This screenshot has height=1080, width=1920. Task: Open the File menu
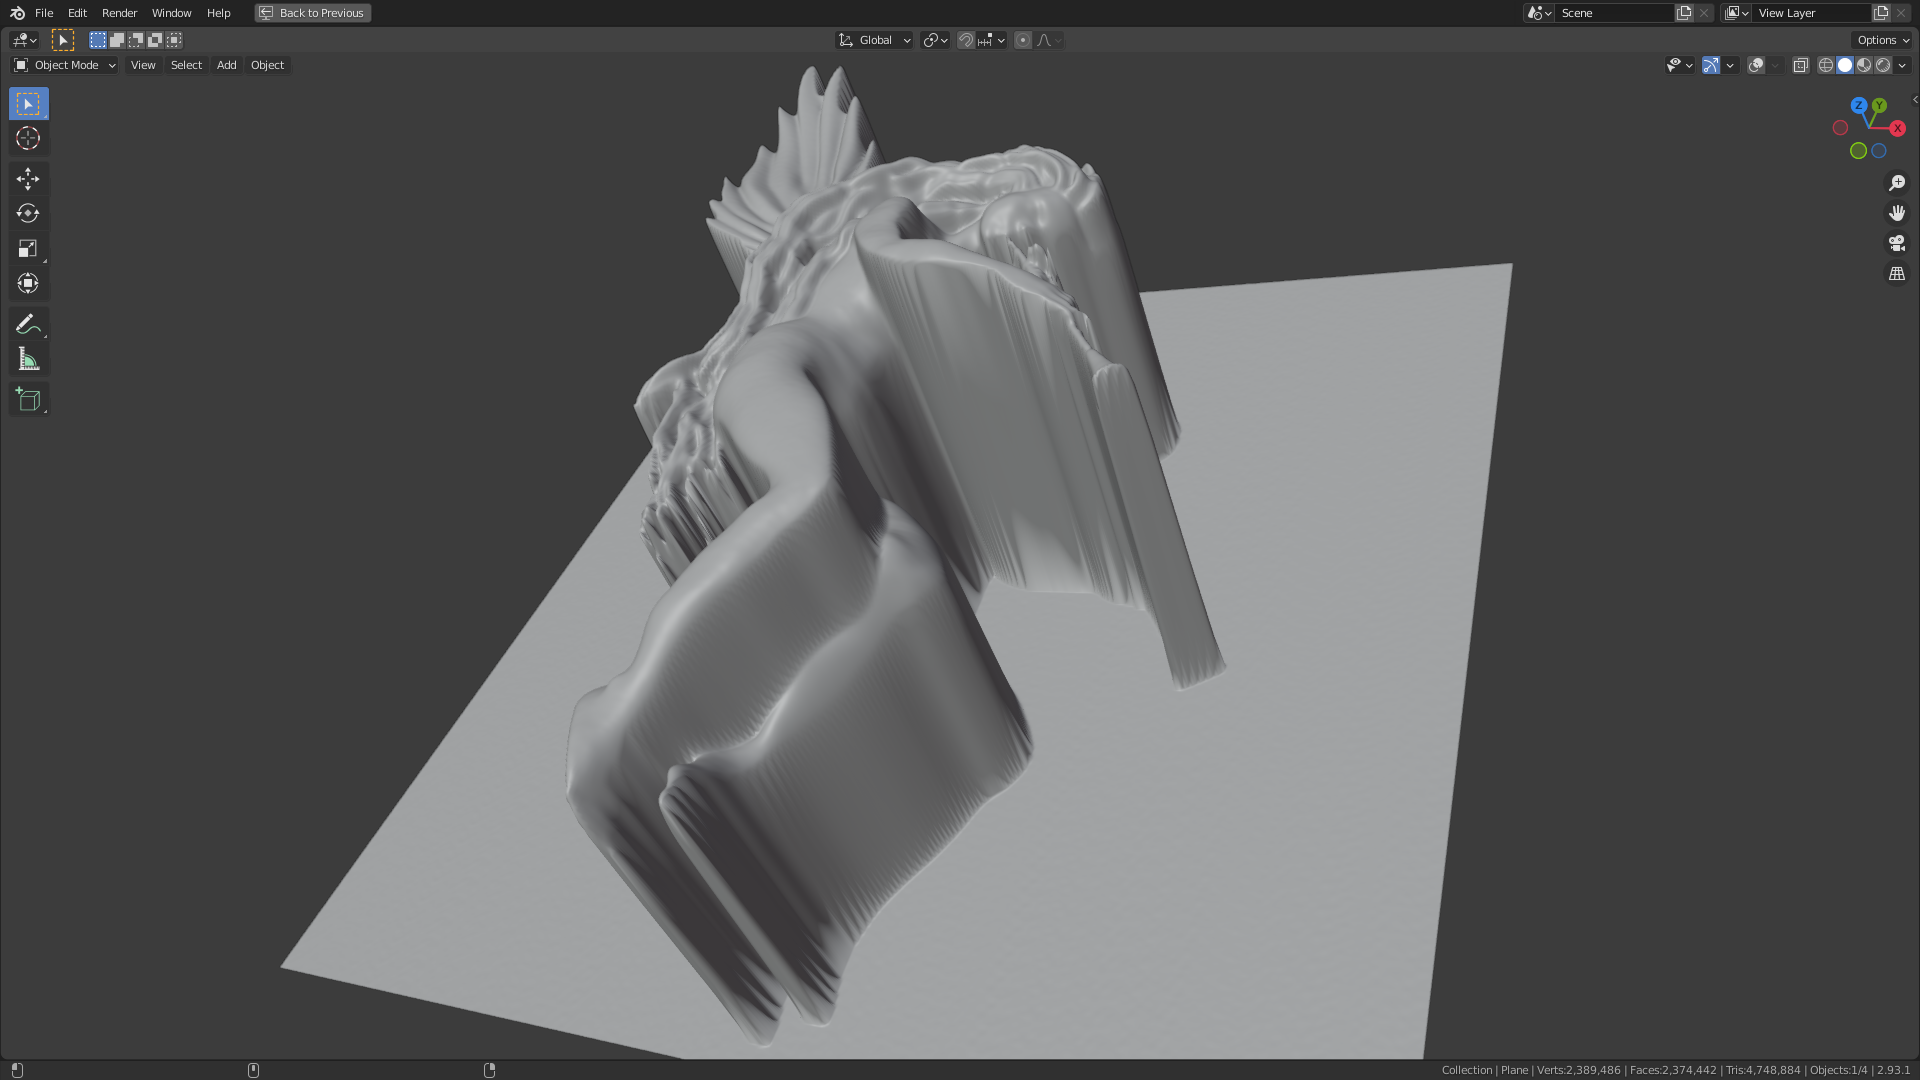44,13
